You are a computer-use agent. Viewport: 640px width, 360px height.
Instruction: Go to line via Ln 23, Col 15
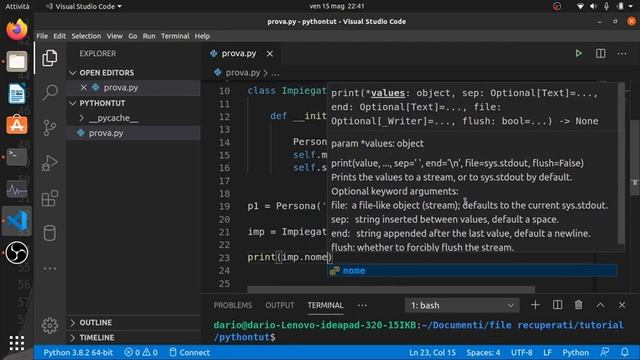pos(432,352)
